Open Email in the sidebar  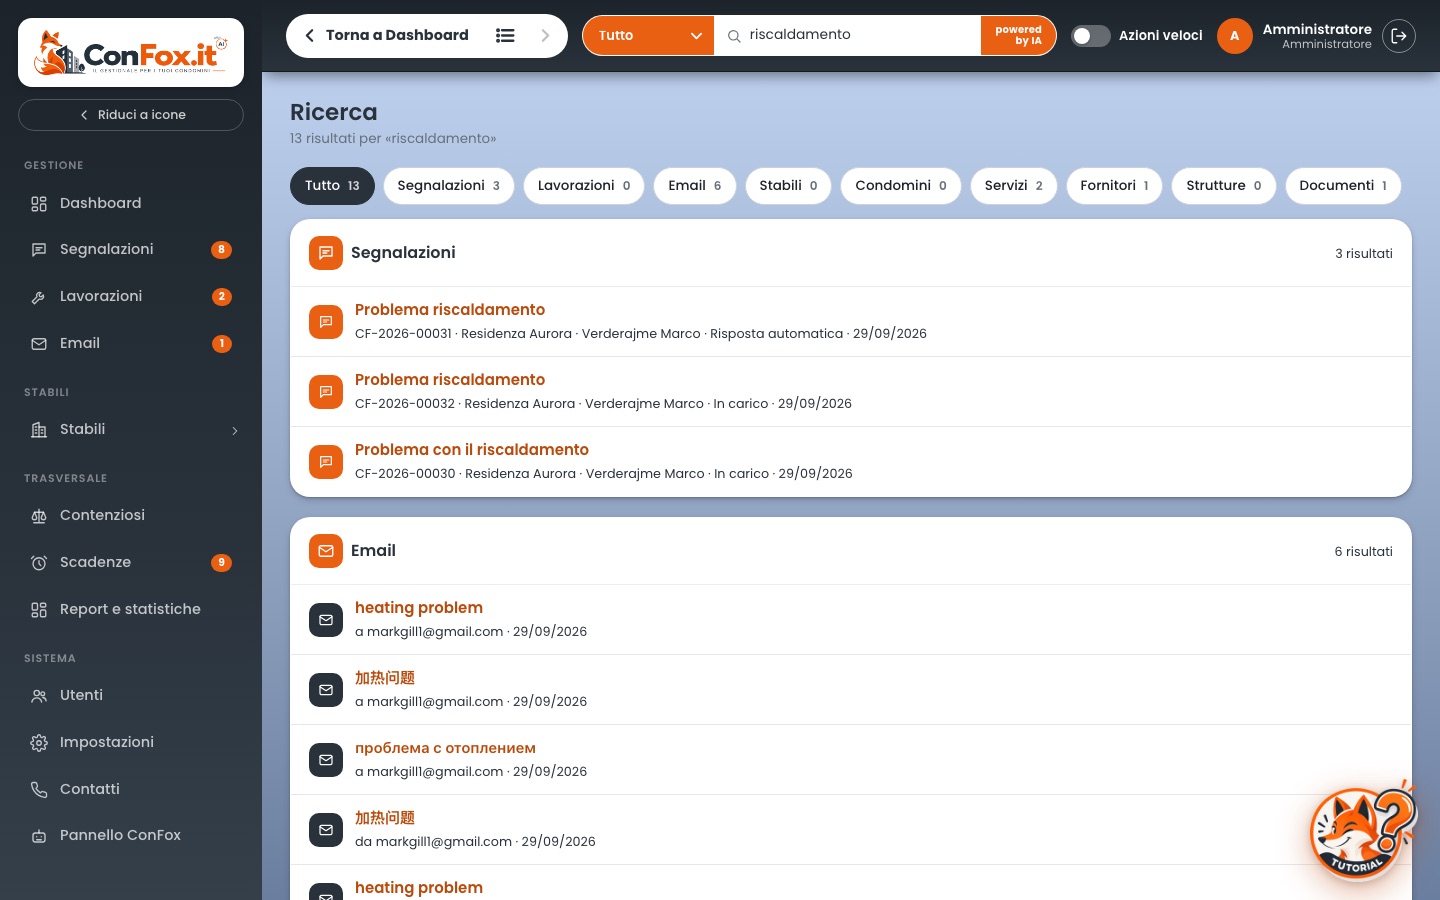pos(131,343)
